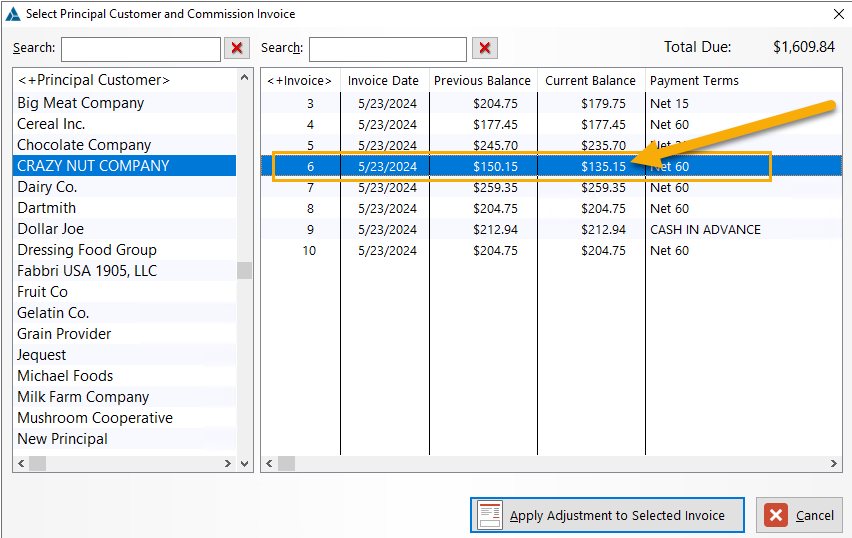Click customer list scroll left arrow
The height and width of the screenshot is (538, 852).
coord(21,464)
